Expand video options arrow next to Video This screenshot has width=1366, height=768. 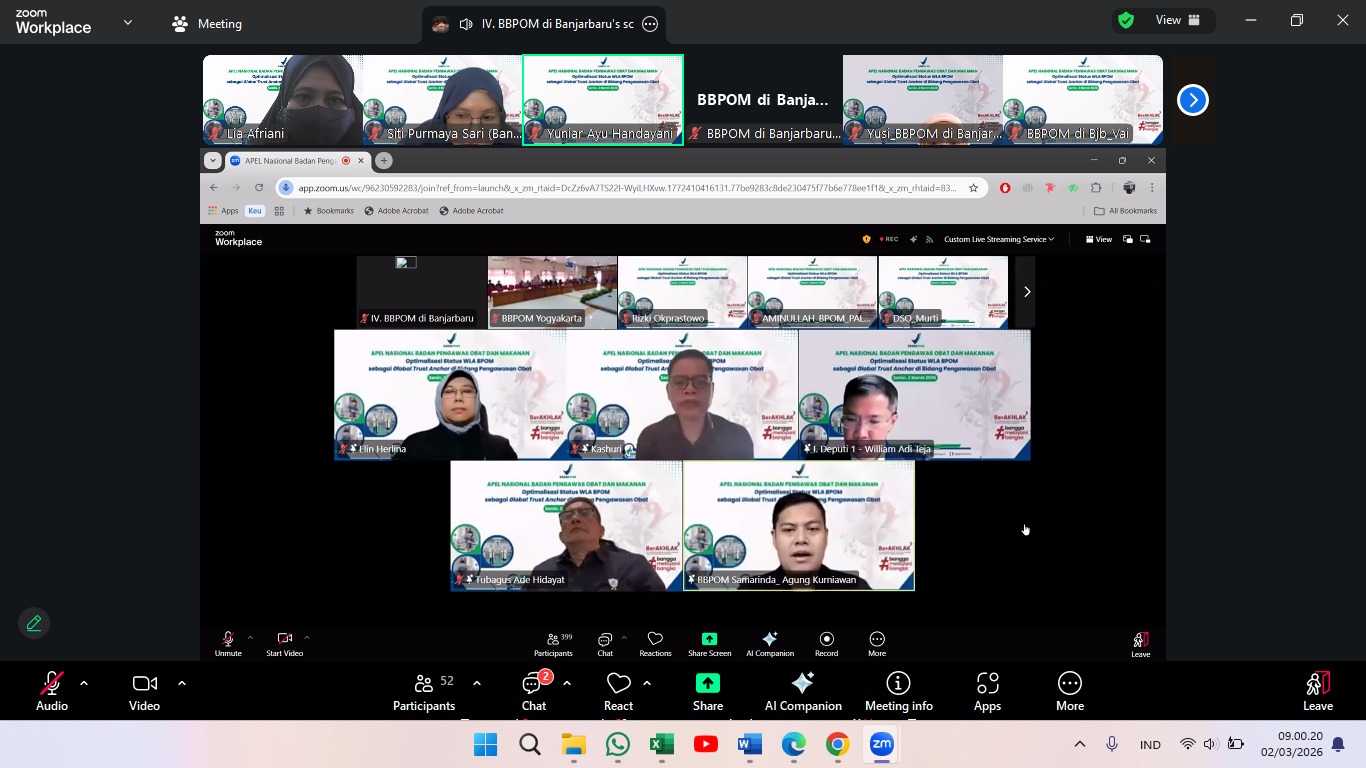(x=182, y=683)
